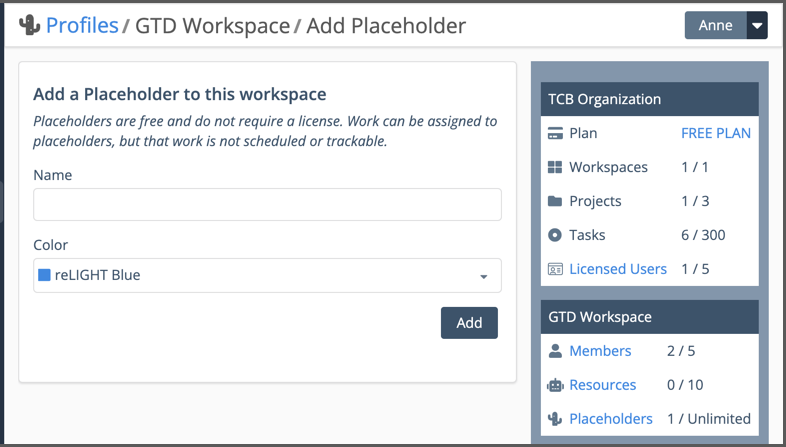Screen dimensions: 786x447
Task: Click the Plan credit card icon
Action: point(555,133)
